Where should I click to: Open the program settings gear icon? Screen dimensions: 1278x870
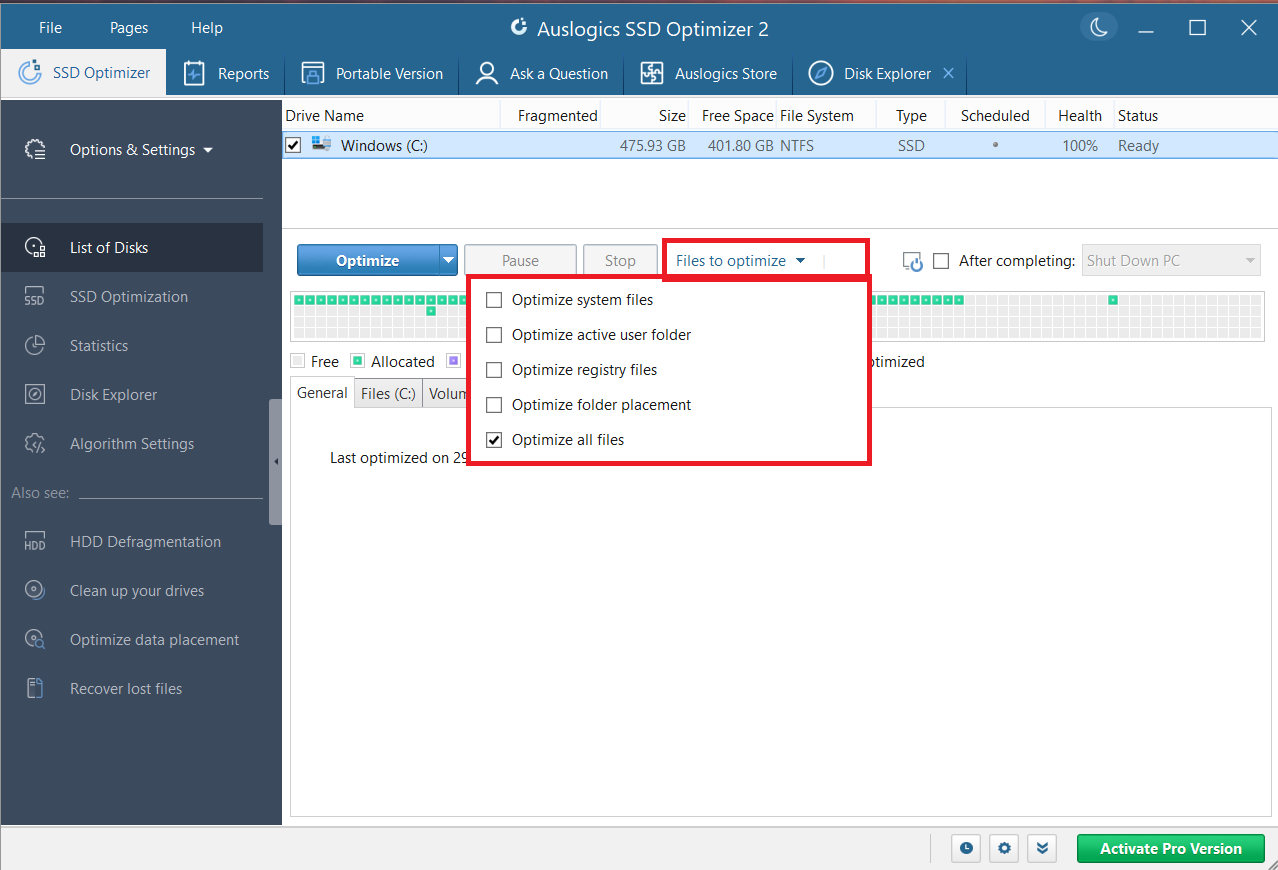1004,848
